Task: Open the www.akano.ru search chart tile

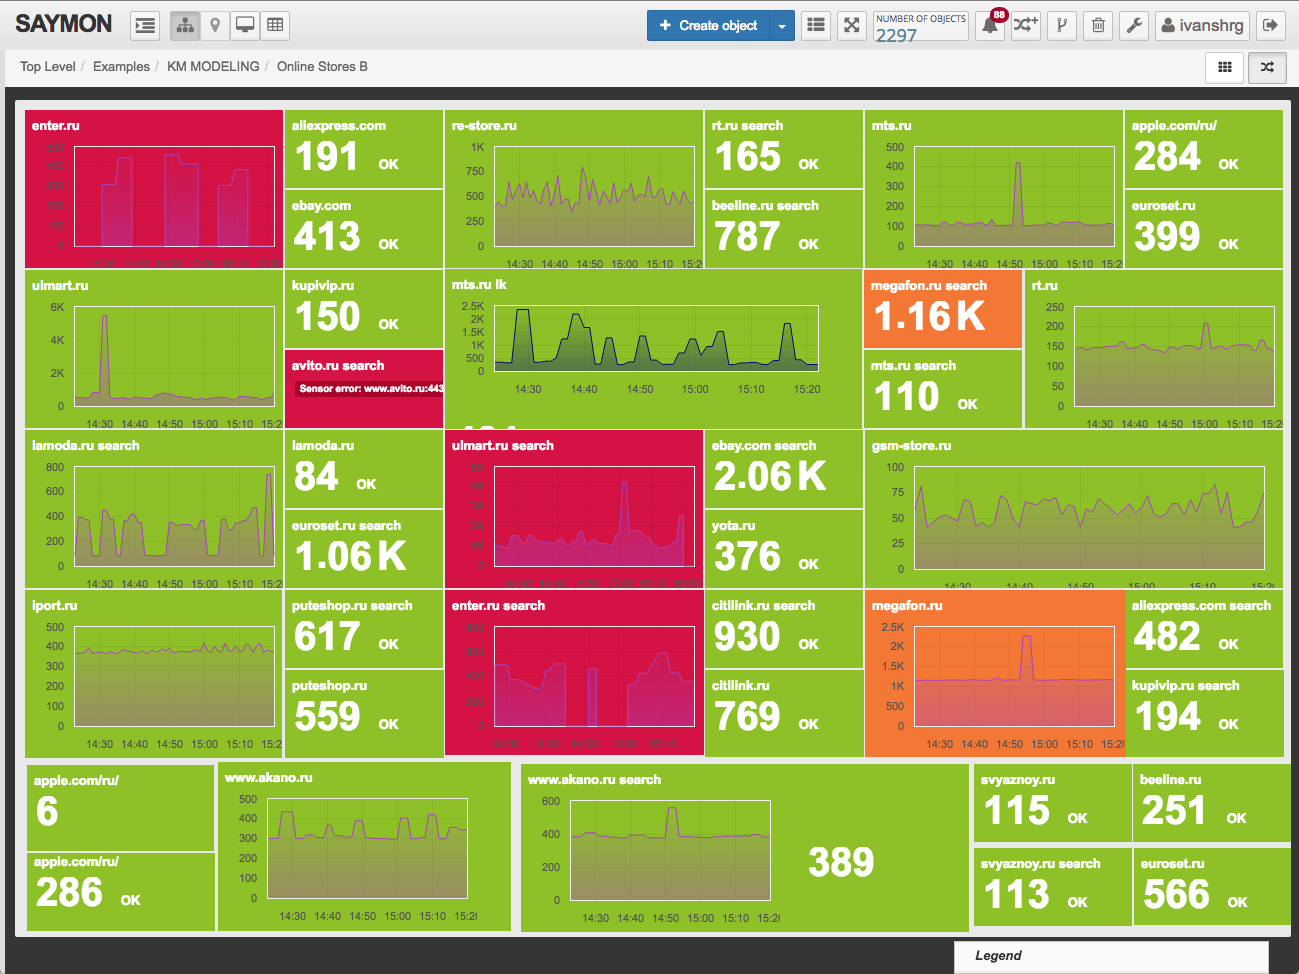Action: point(745,848)
